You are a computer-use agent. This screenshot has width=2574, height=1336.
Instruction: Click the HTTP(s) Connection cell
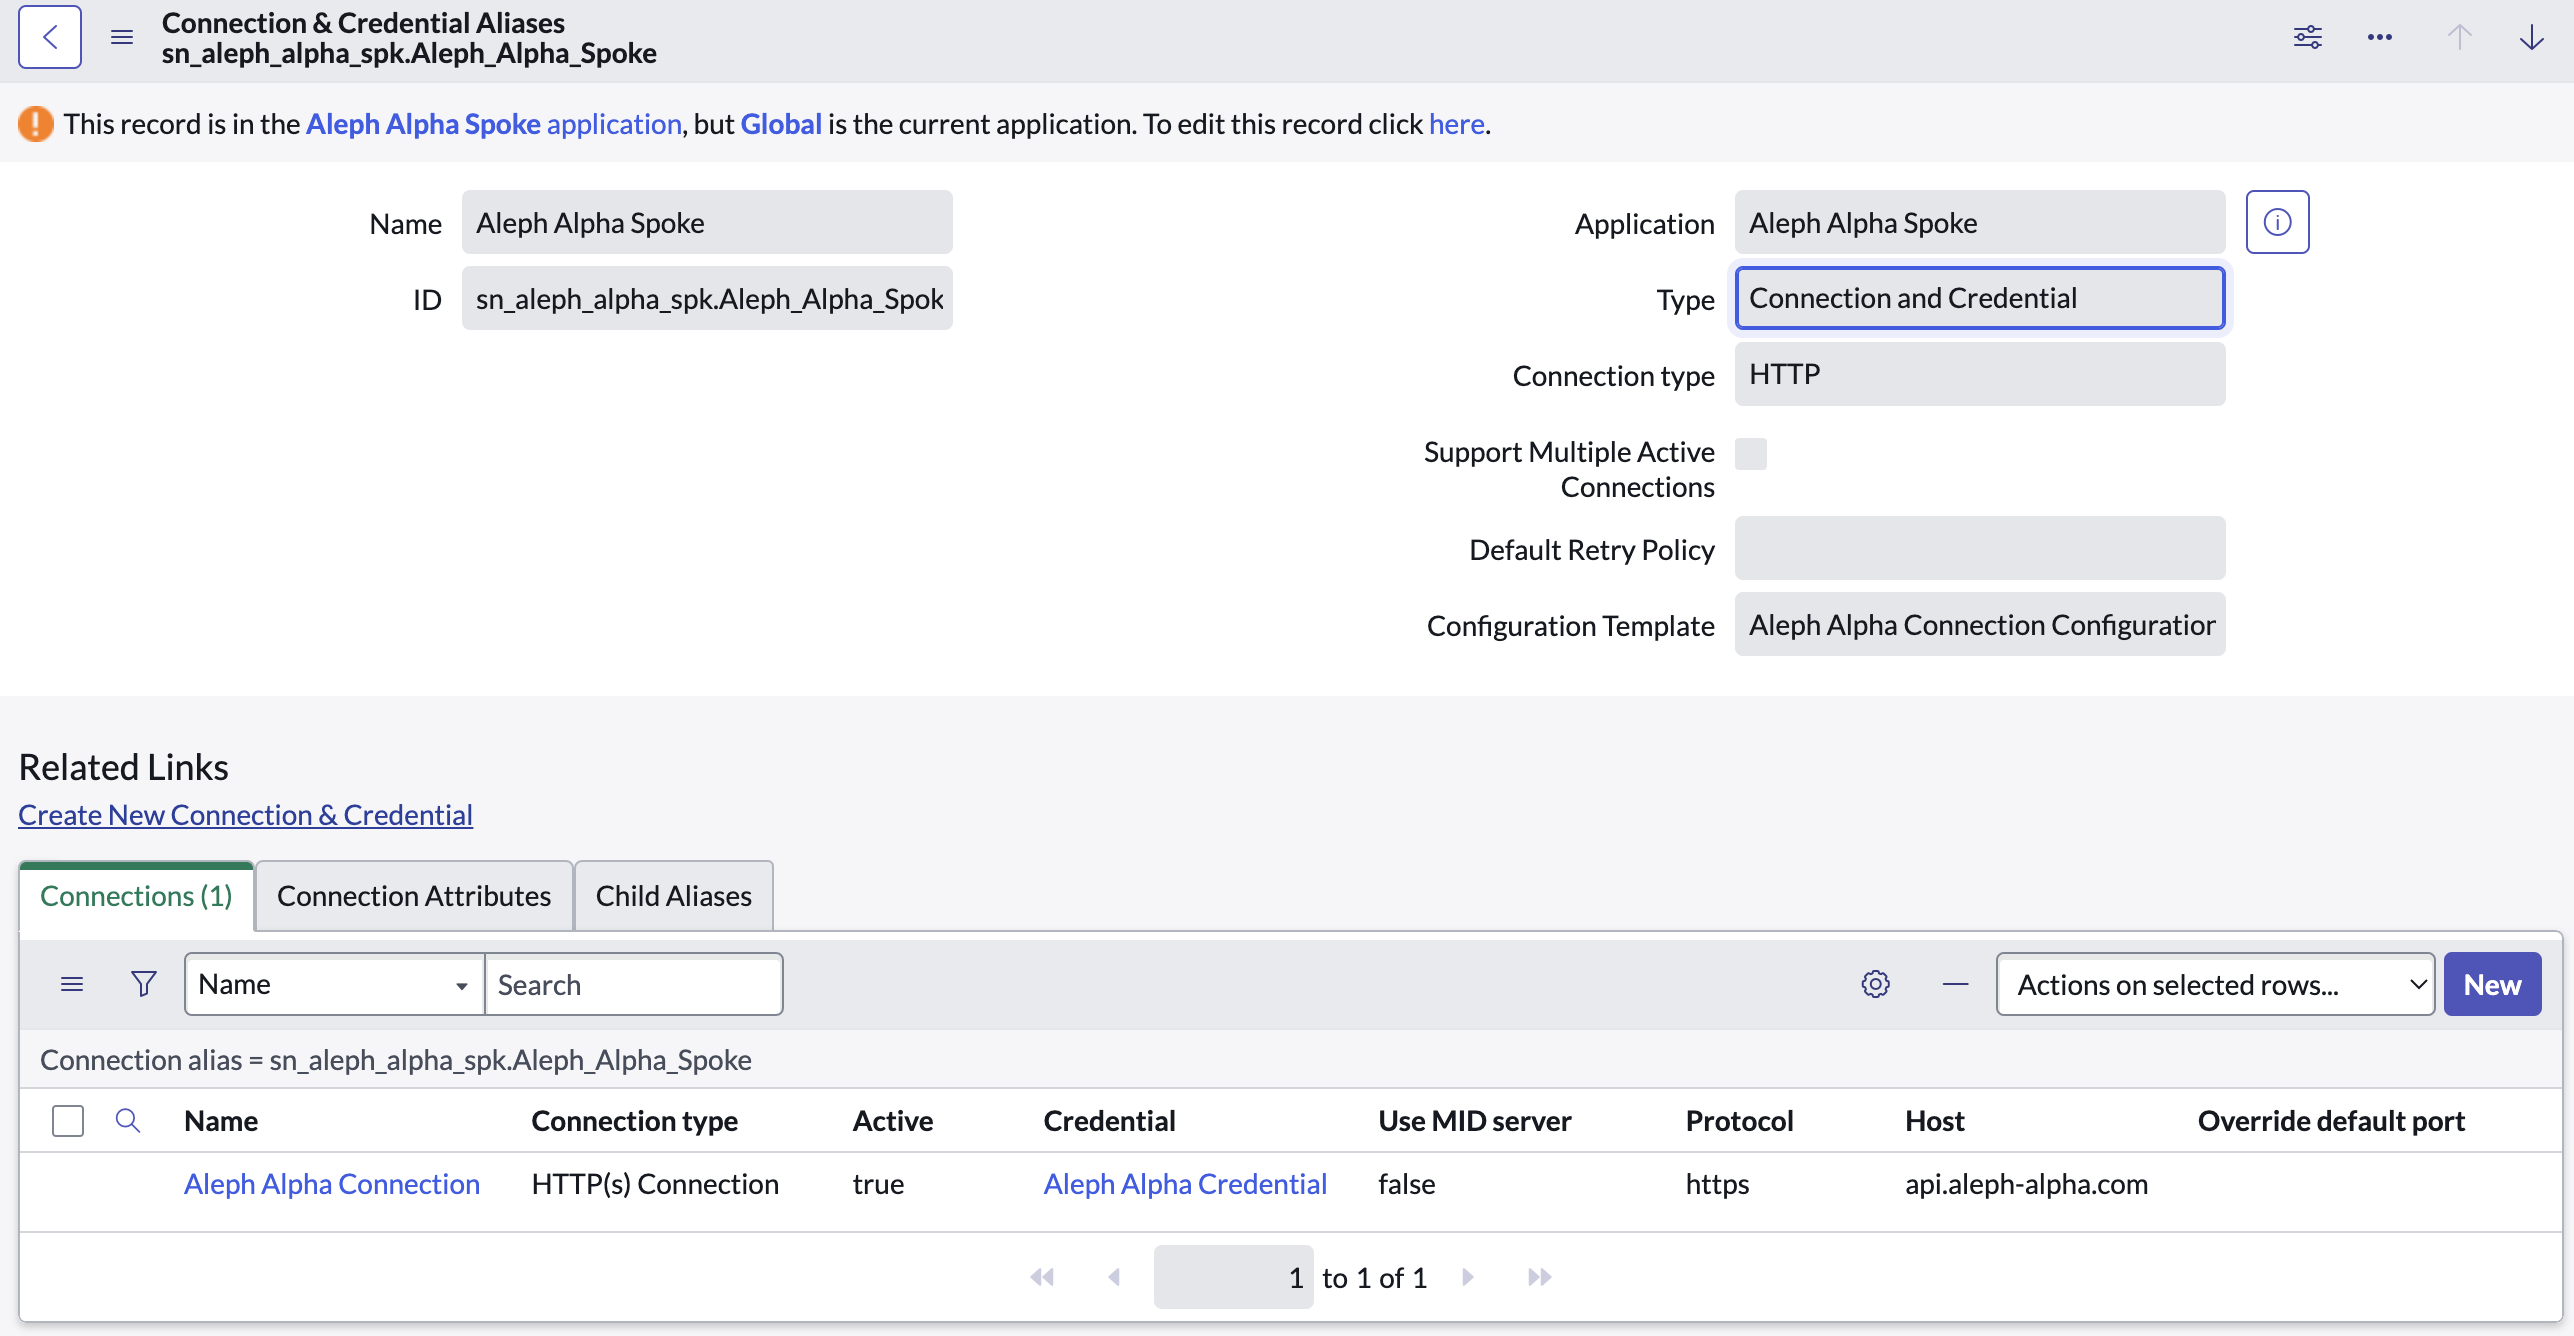coord(655,1184)
